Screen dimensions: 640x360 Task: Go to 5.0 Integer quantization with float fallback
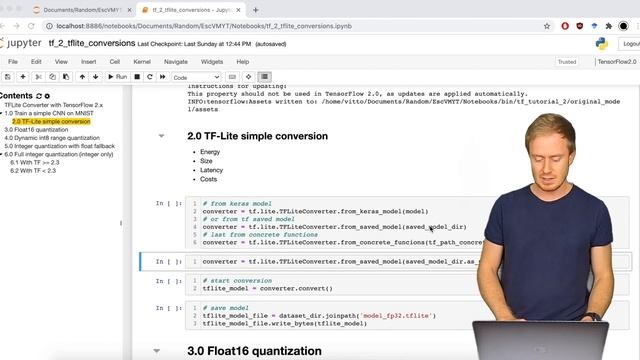(x=60, y=146)
